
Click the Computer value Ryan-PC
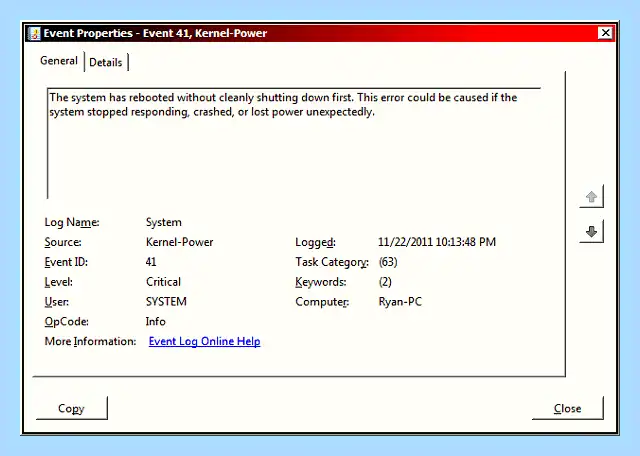400,302
